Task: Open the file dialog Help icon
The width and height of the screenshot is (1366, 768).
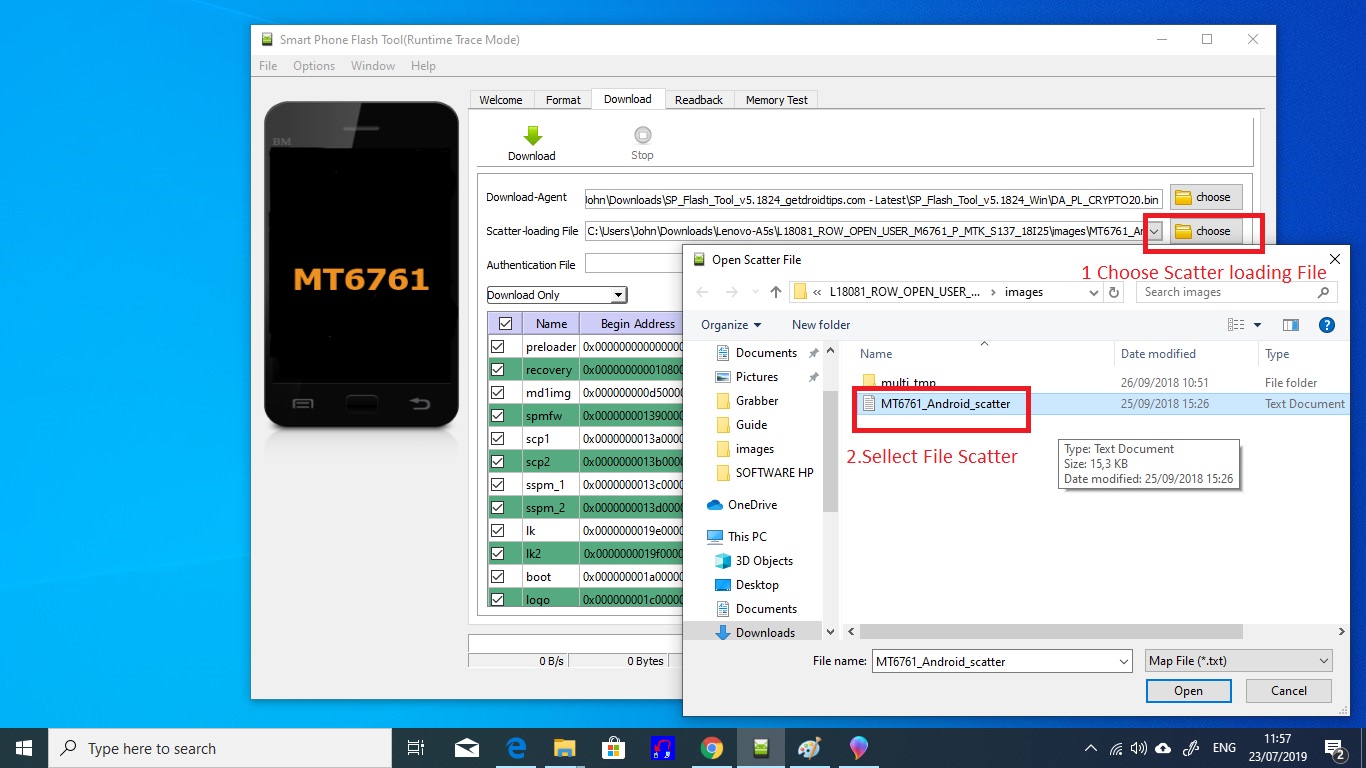Action: [1327, 325]
